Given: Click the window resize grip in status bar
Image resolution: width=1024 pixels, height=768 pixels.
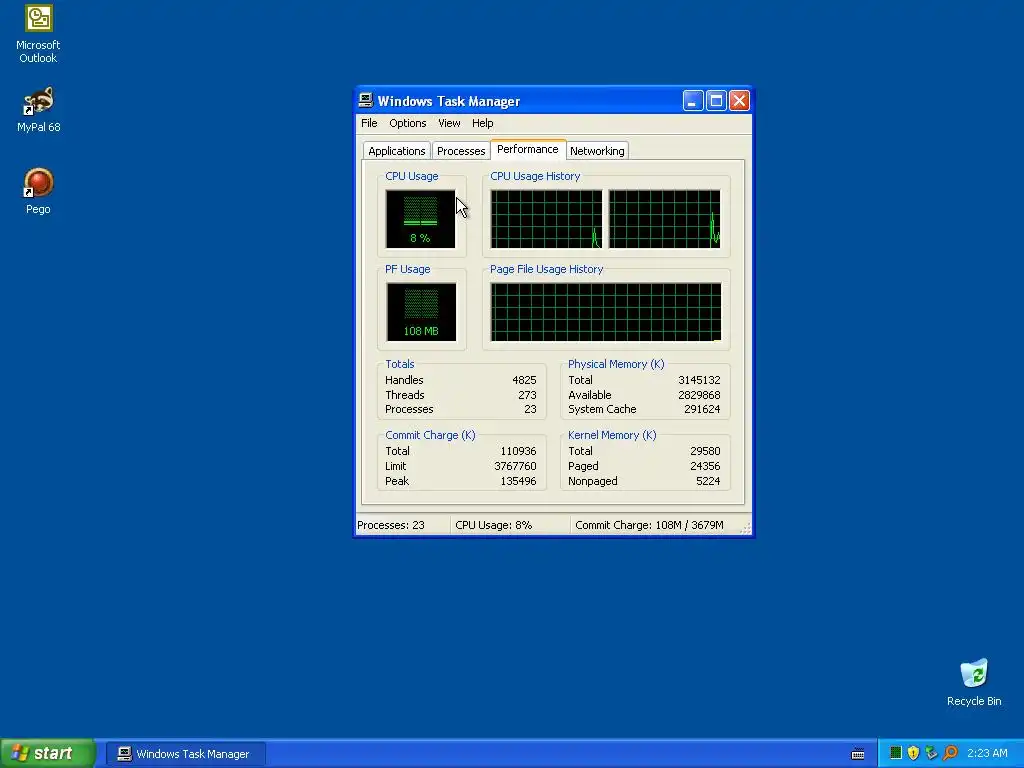Looking at the screenshot, I should [745, 529].
